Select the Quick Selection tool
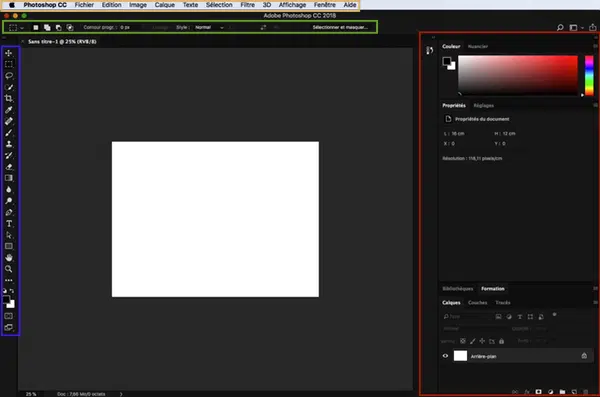The image size is (600, 397). (x=8, y=87)
